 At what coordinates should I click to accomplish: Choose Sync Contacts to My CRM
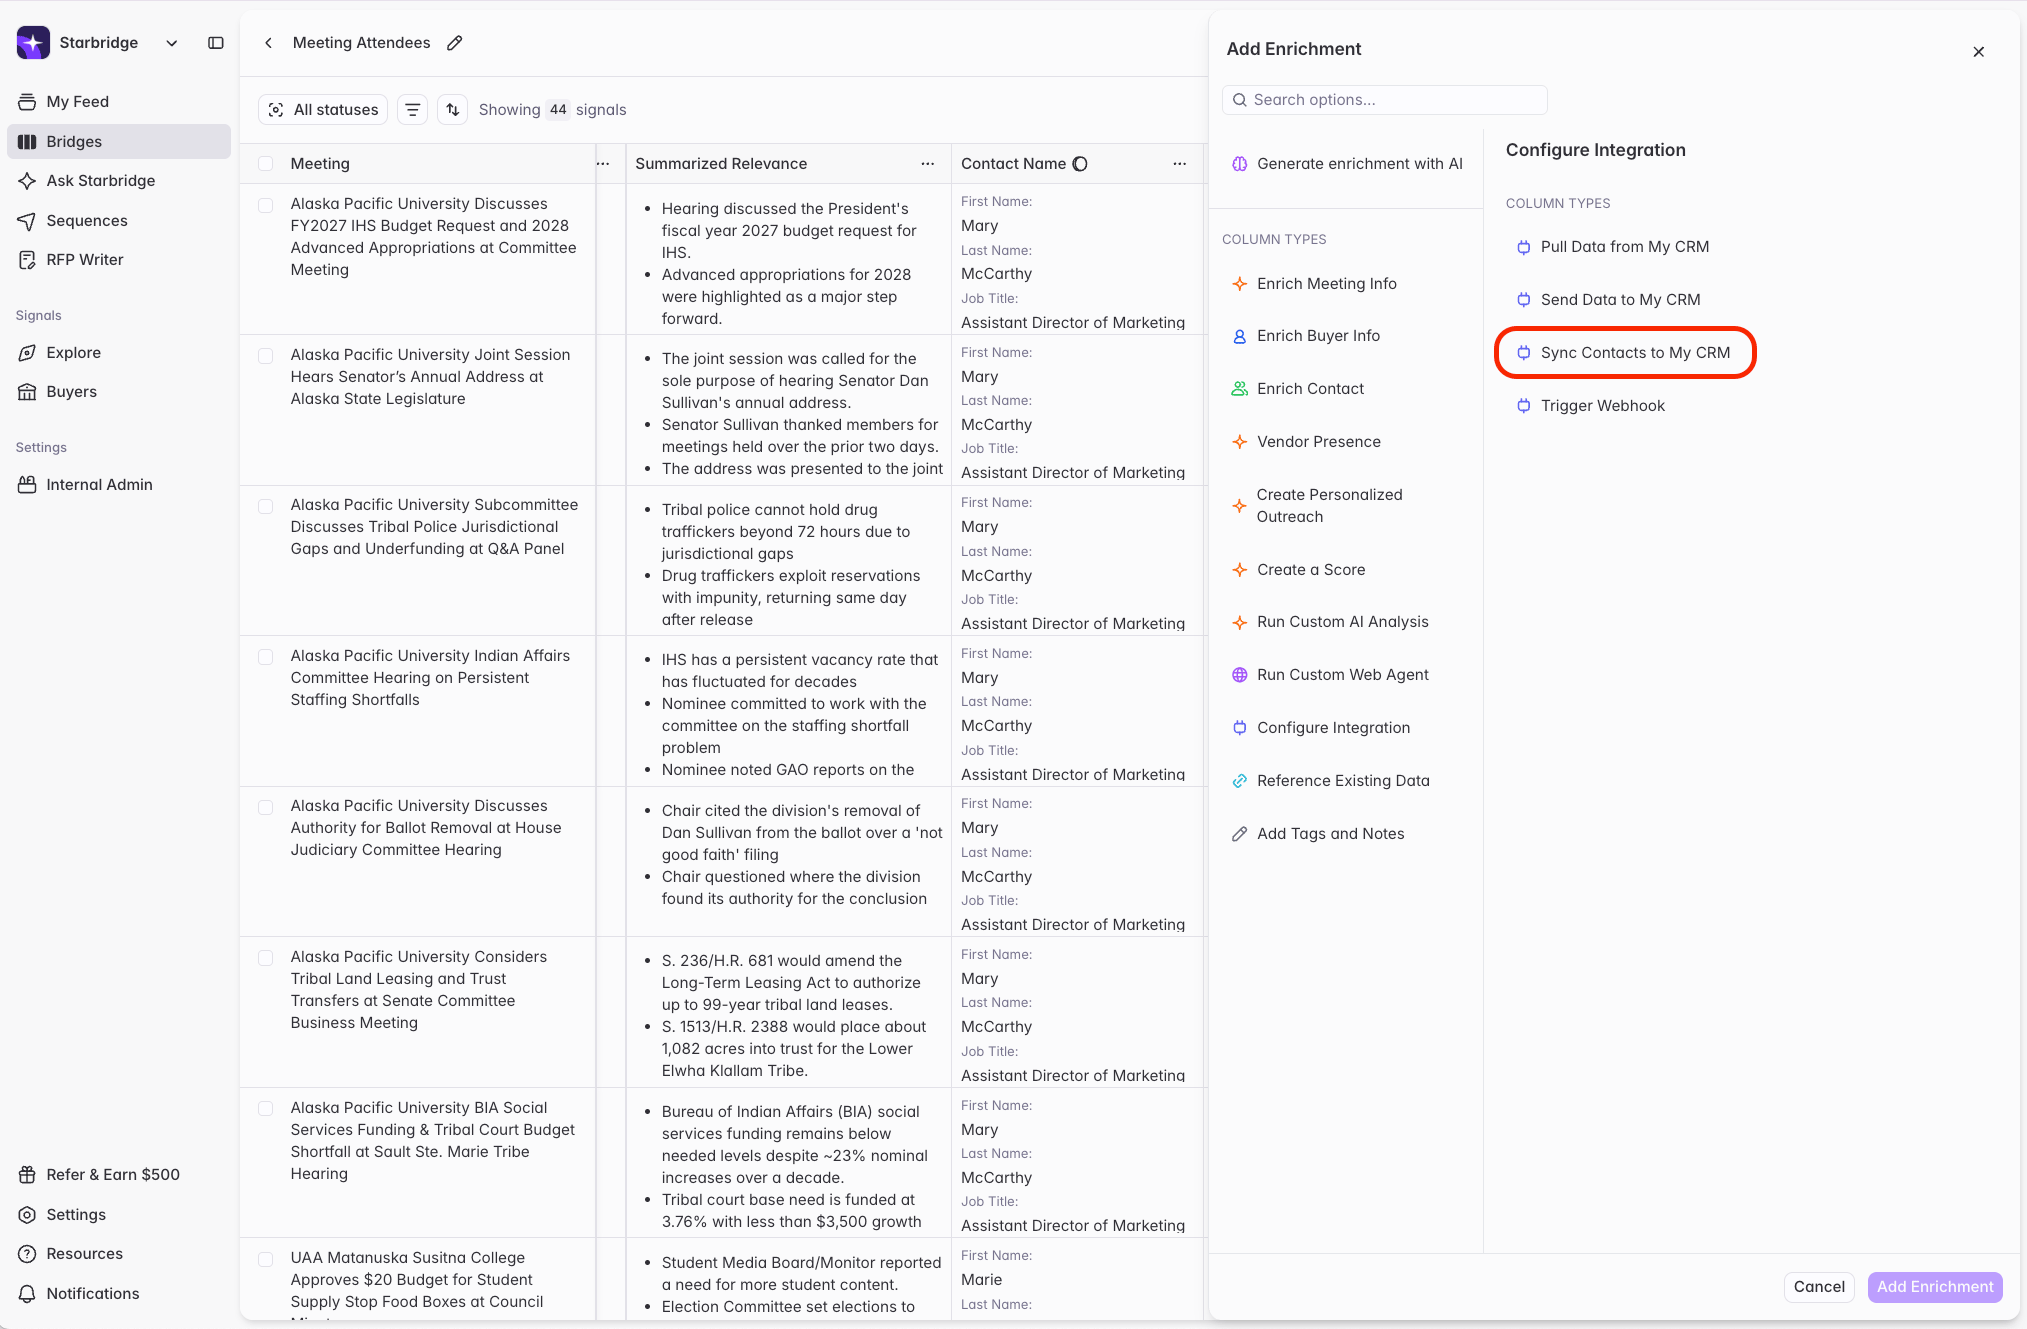pos(1625,353)
